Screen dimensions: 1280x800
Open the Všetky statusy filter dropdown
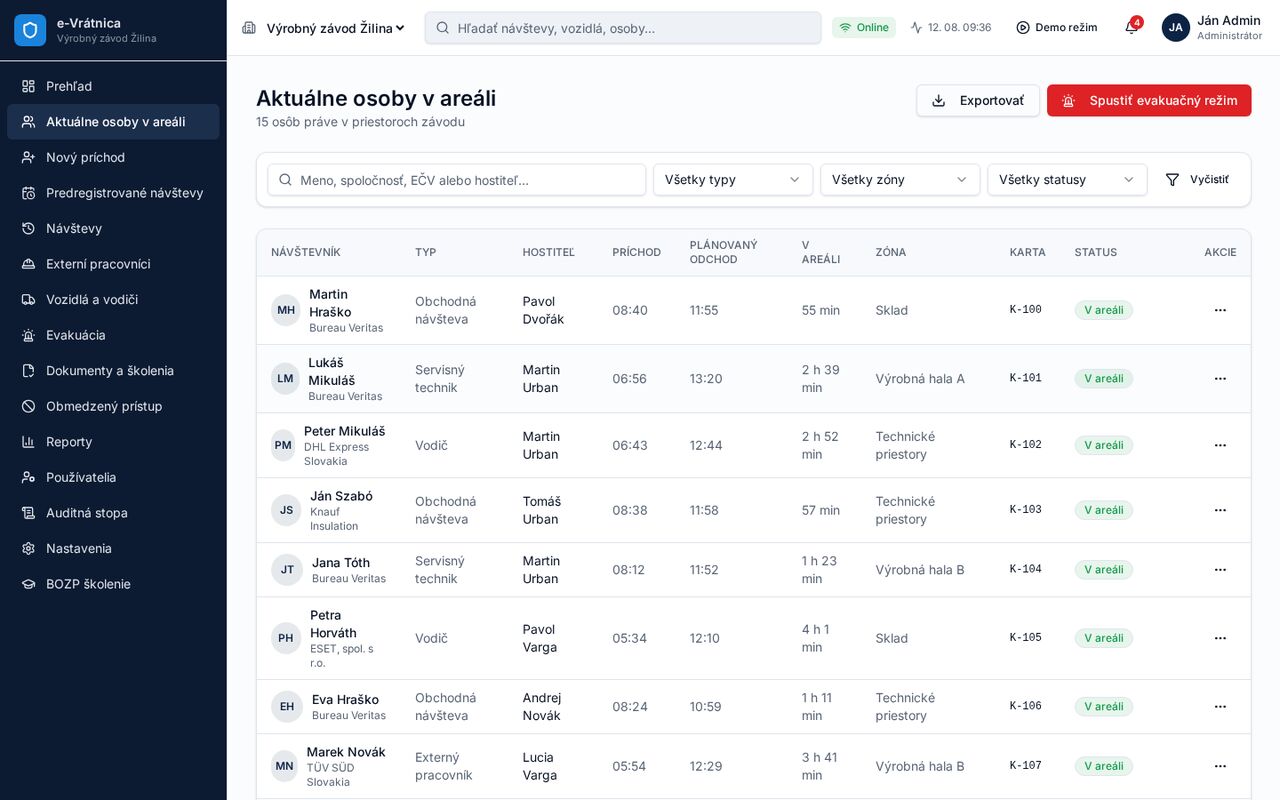(1067, 180)
